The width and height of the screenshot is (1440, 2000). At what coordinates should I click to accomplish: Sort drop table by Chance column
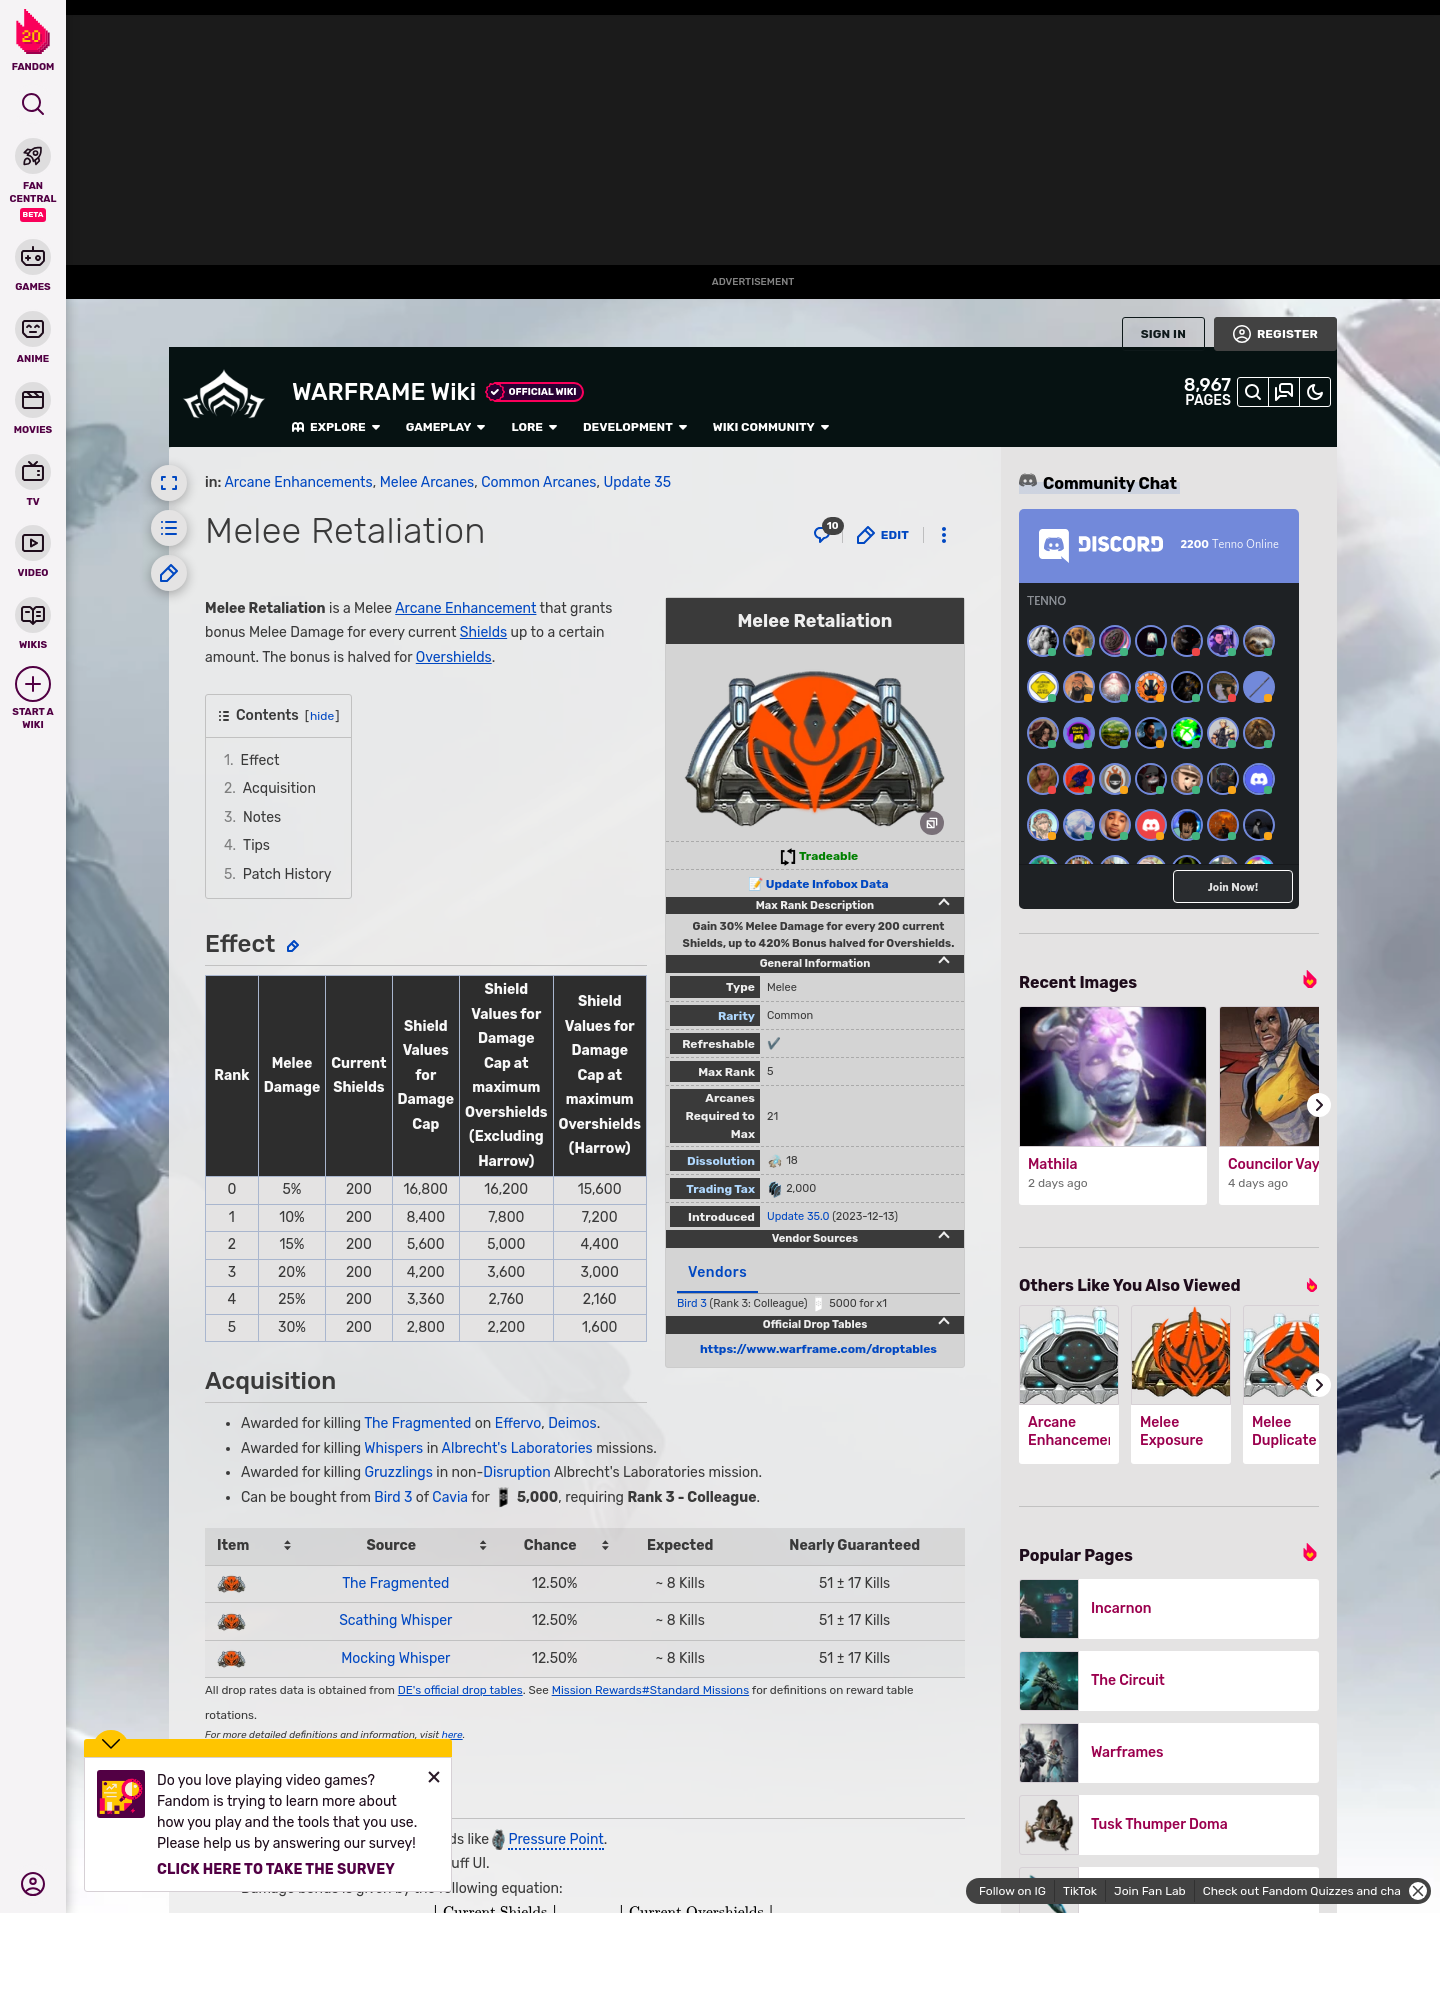605,1545
